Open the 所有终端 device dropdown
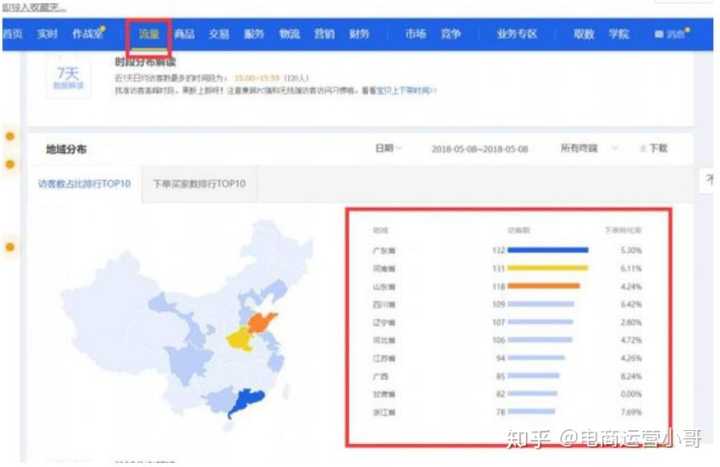This screenshot has height=467, width=720. [x=579, y=148]
